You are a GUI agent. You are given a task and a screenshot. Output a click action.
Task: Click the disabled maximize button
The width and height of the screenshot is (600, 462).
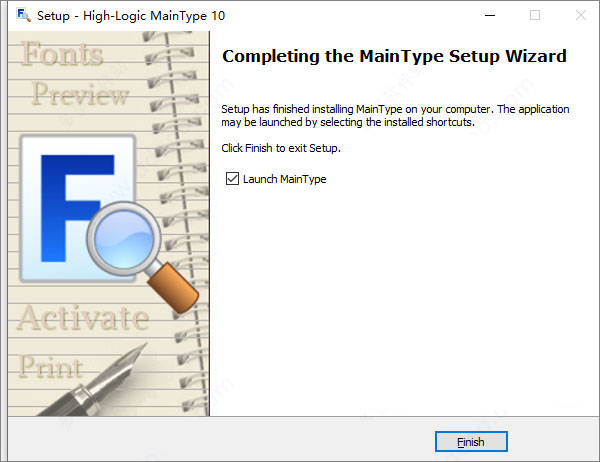[x=534, y=15]
